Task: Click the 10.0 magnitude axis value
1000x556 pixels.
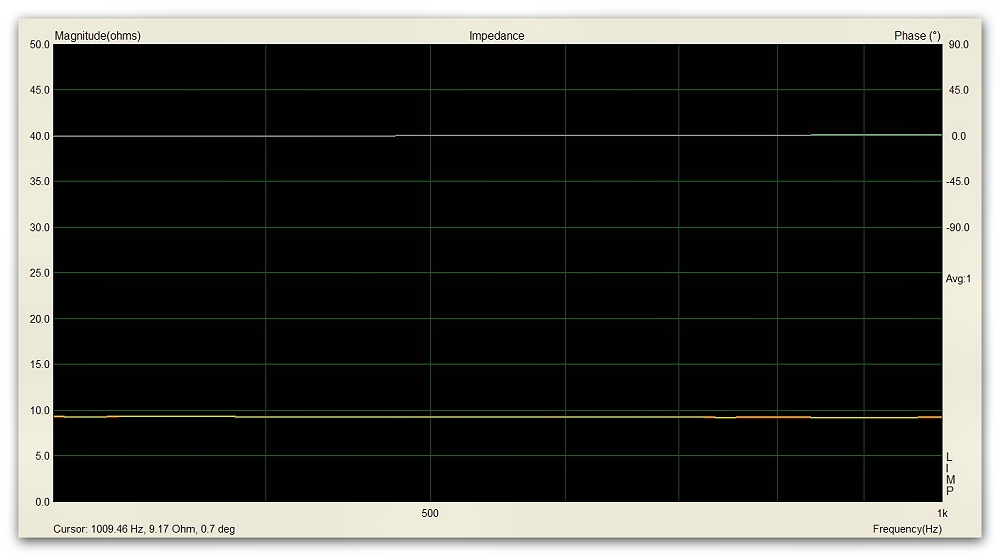Action: click(x=40, y=410)
